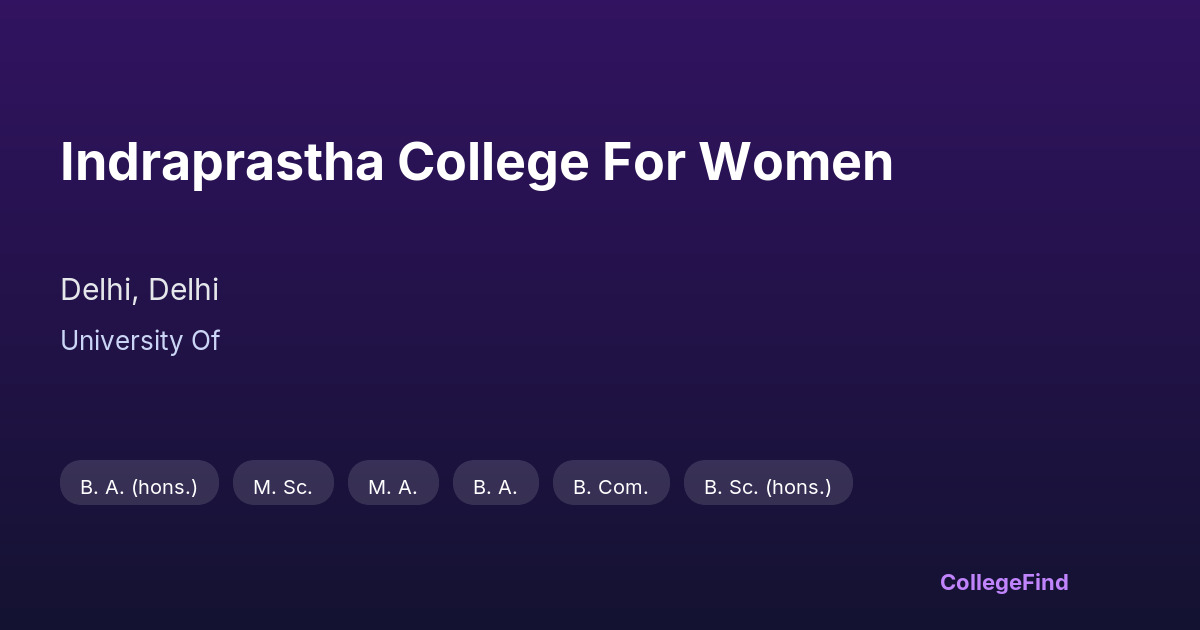Click "(hons.)" inside the B. A. chip
Image resolution: width=1200 pixels, height=630 pixels.
click(x=164, y=487)
